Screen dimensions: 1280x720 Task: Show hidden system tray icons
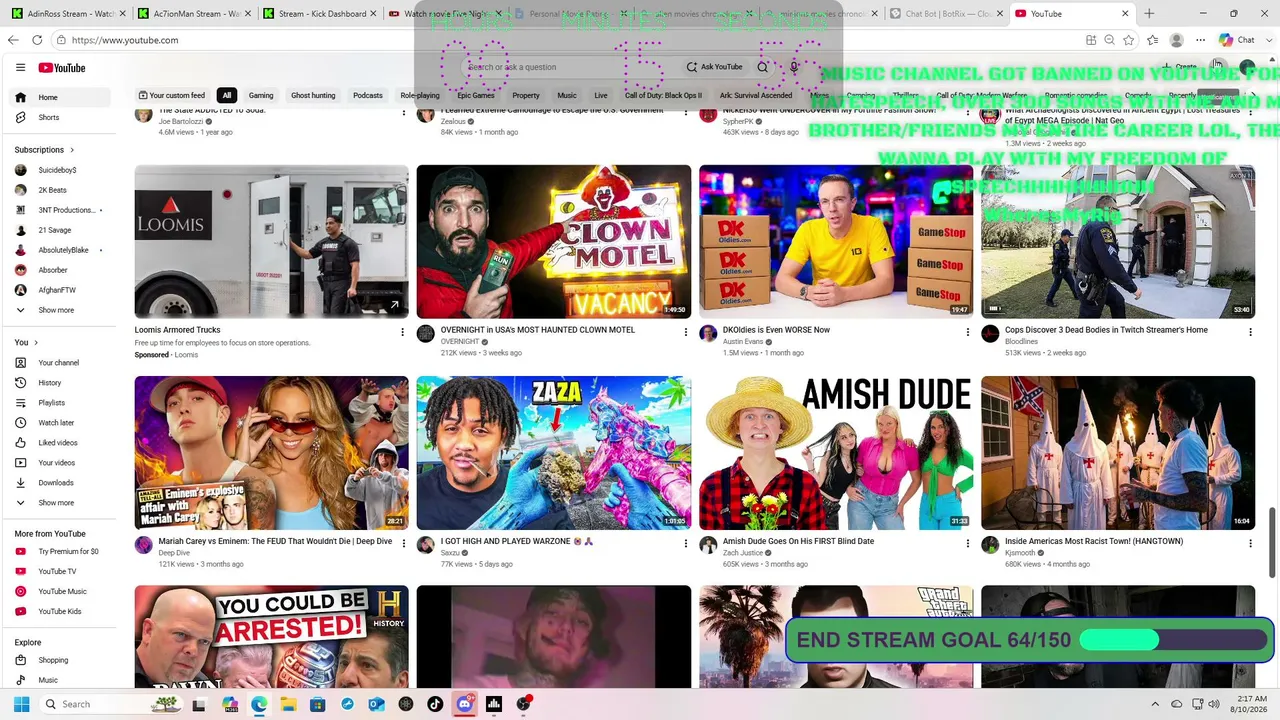click(1155, 704)
